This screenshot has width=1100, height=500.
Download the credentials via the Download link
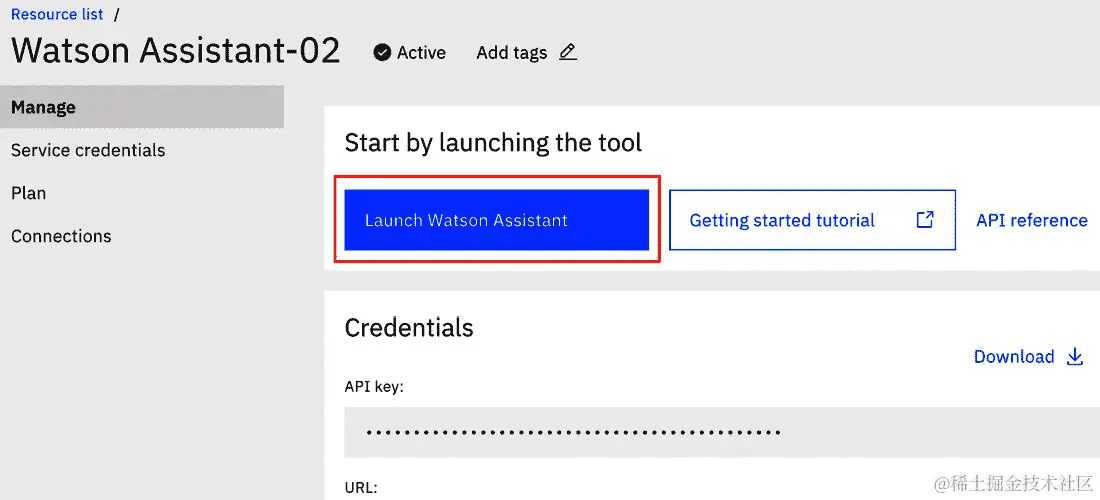click(1014, 357)
